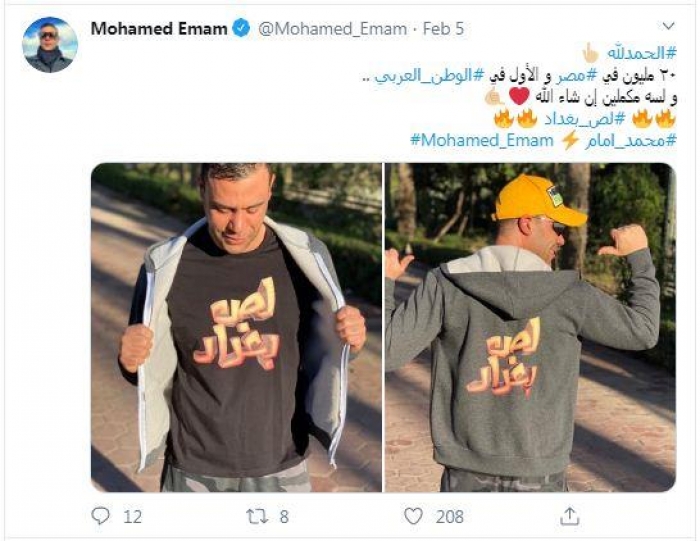Click the 208 likes count

450,517
